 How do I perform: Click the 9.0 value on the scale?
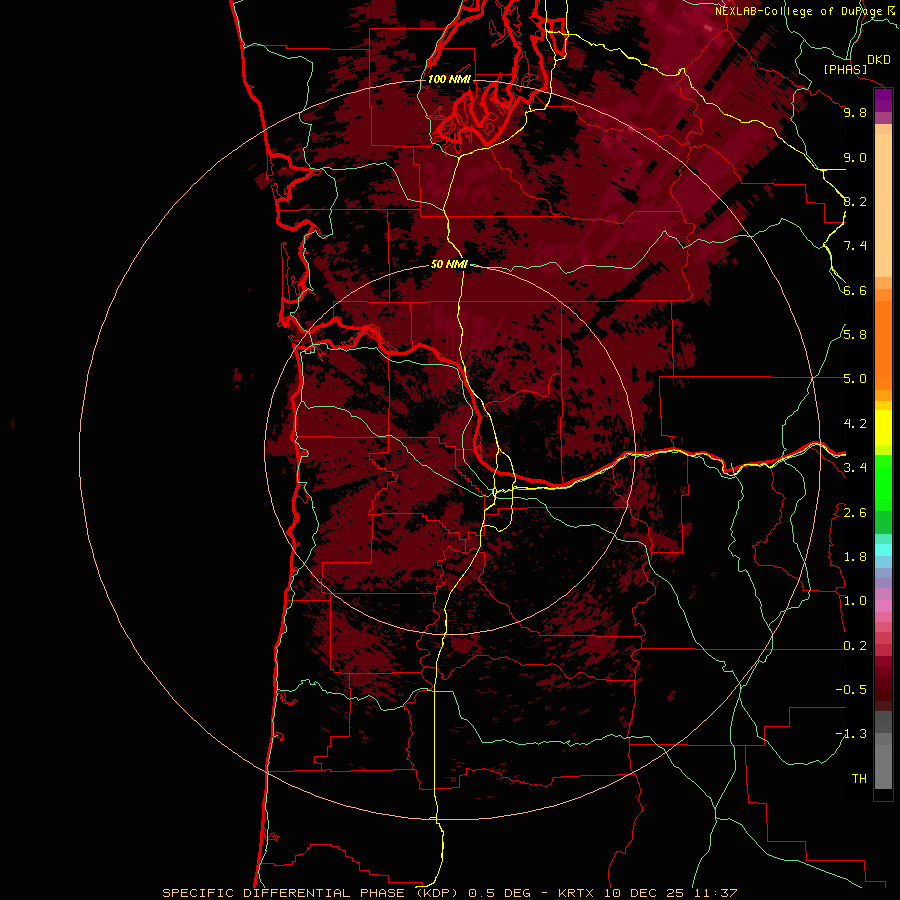pyautogui.click(x=855, y=157)
